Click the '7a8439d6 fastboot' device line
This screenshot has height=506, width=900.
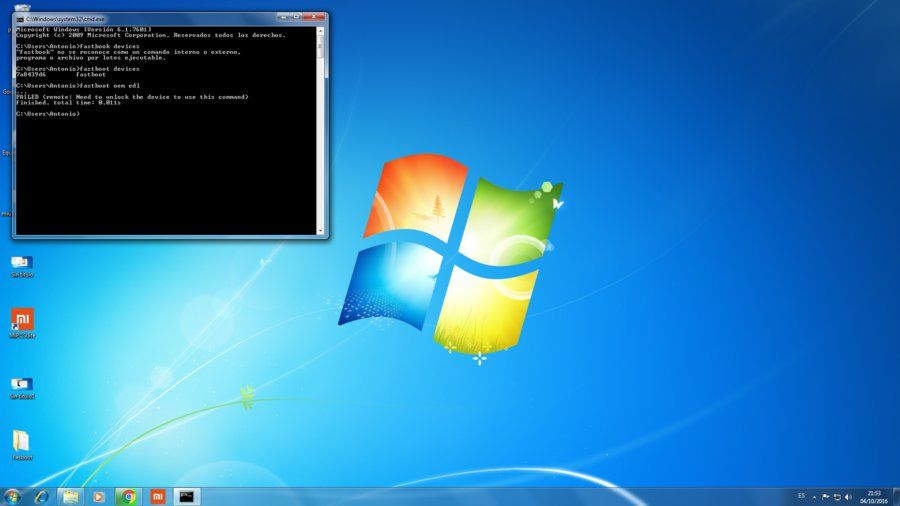(61, 75)
